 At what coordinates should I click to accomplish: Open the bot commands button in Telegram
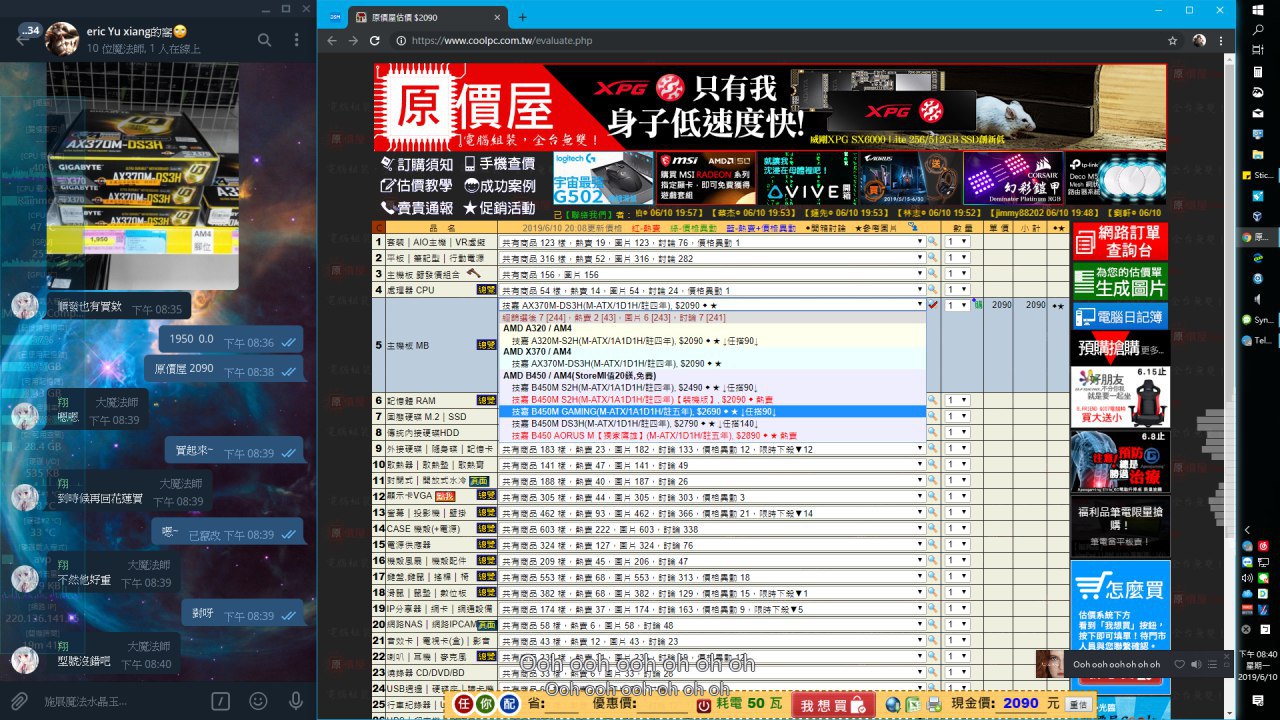pos(222,701)
